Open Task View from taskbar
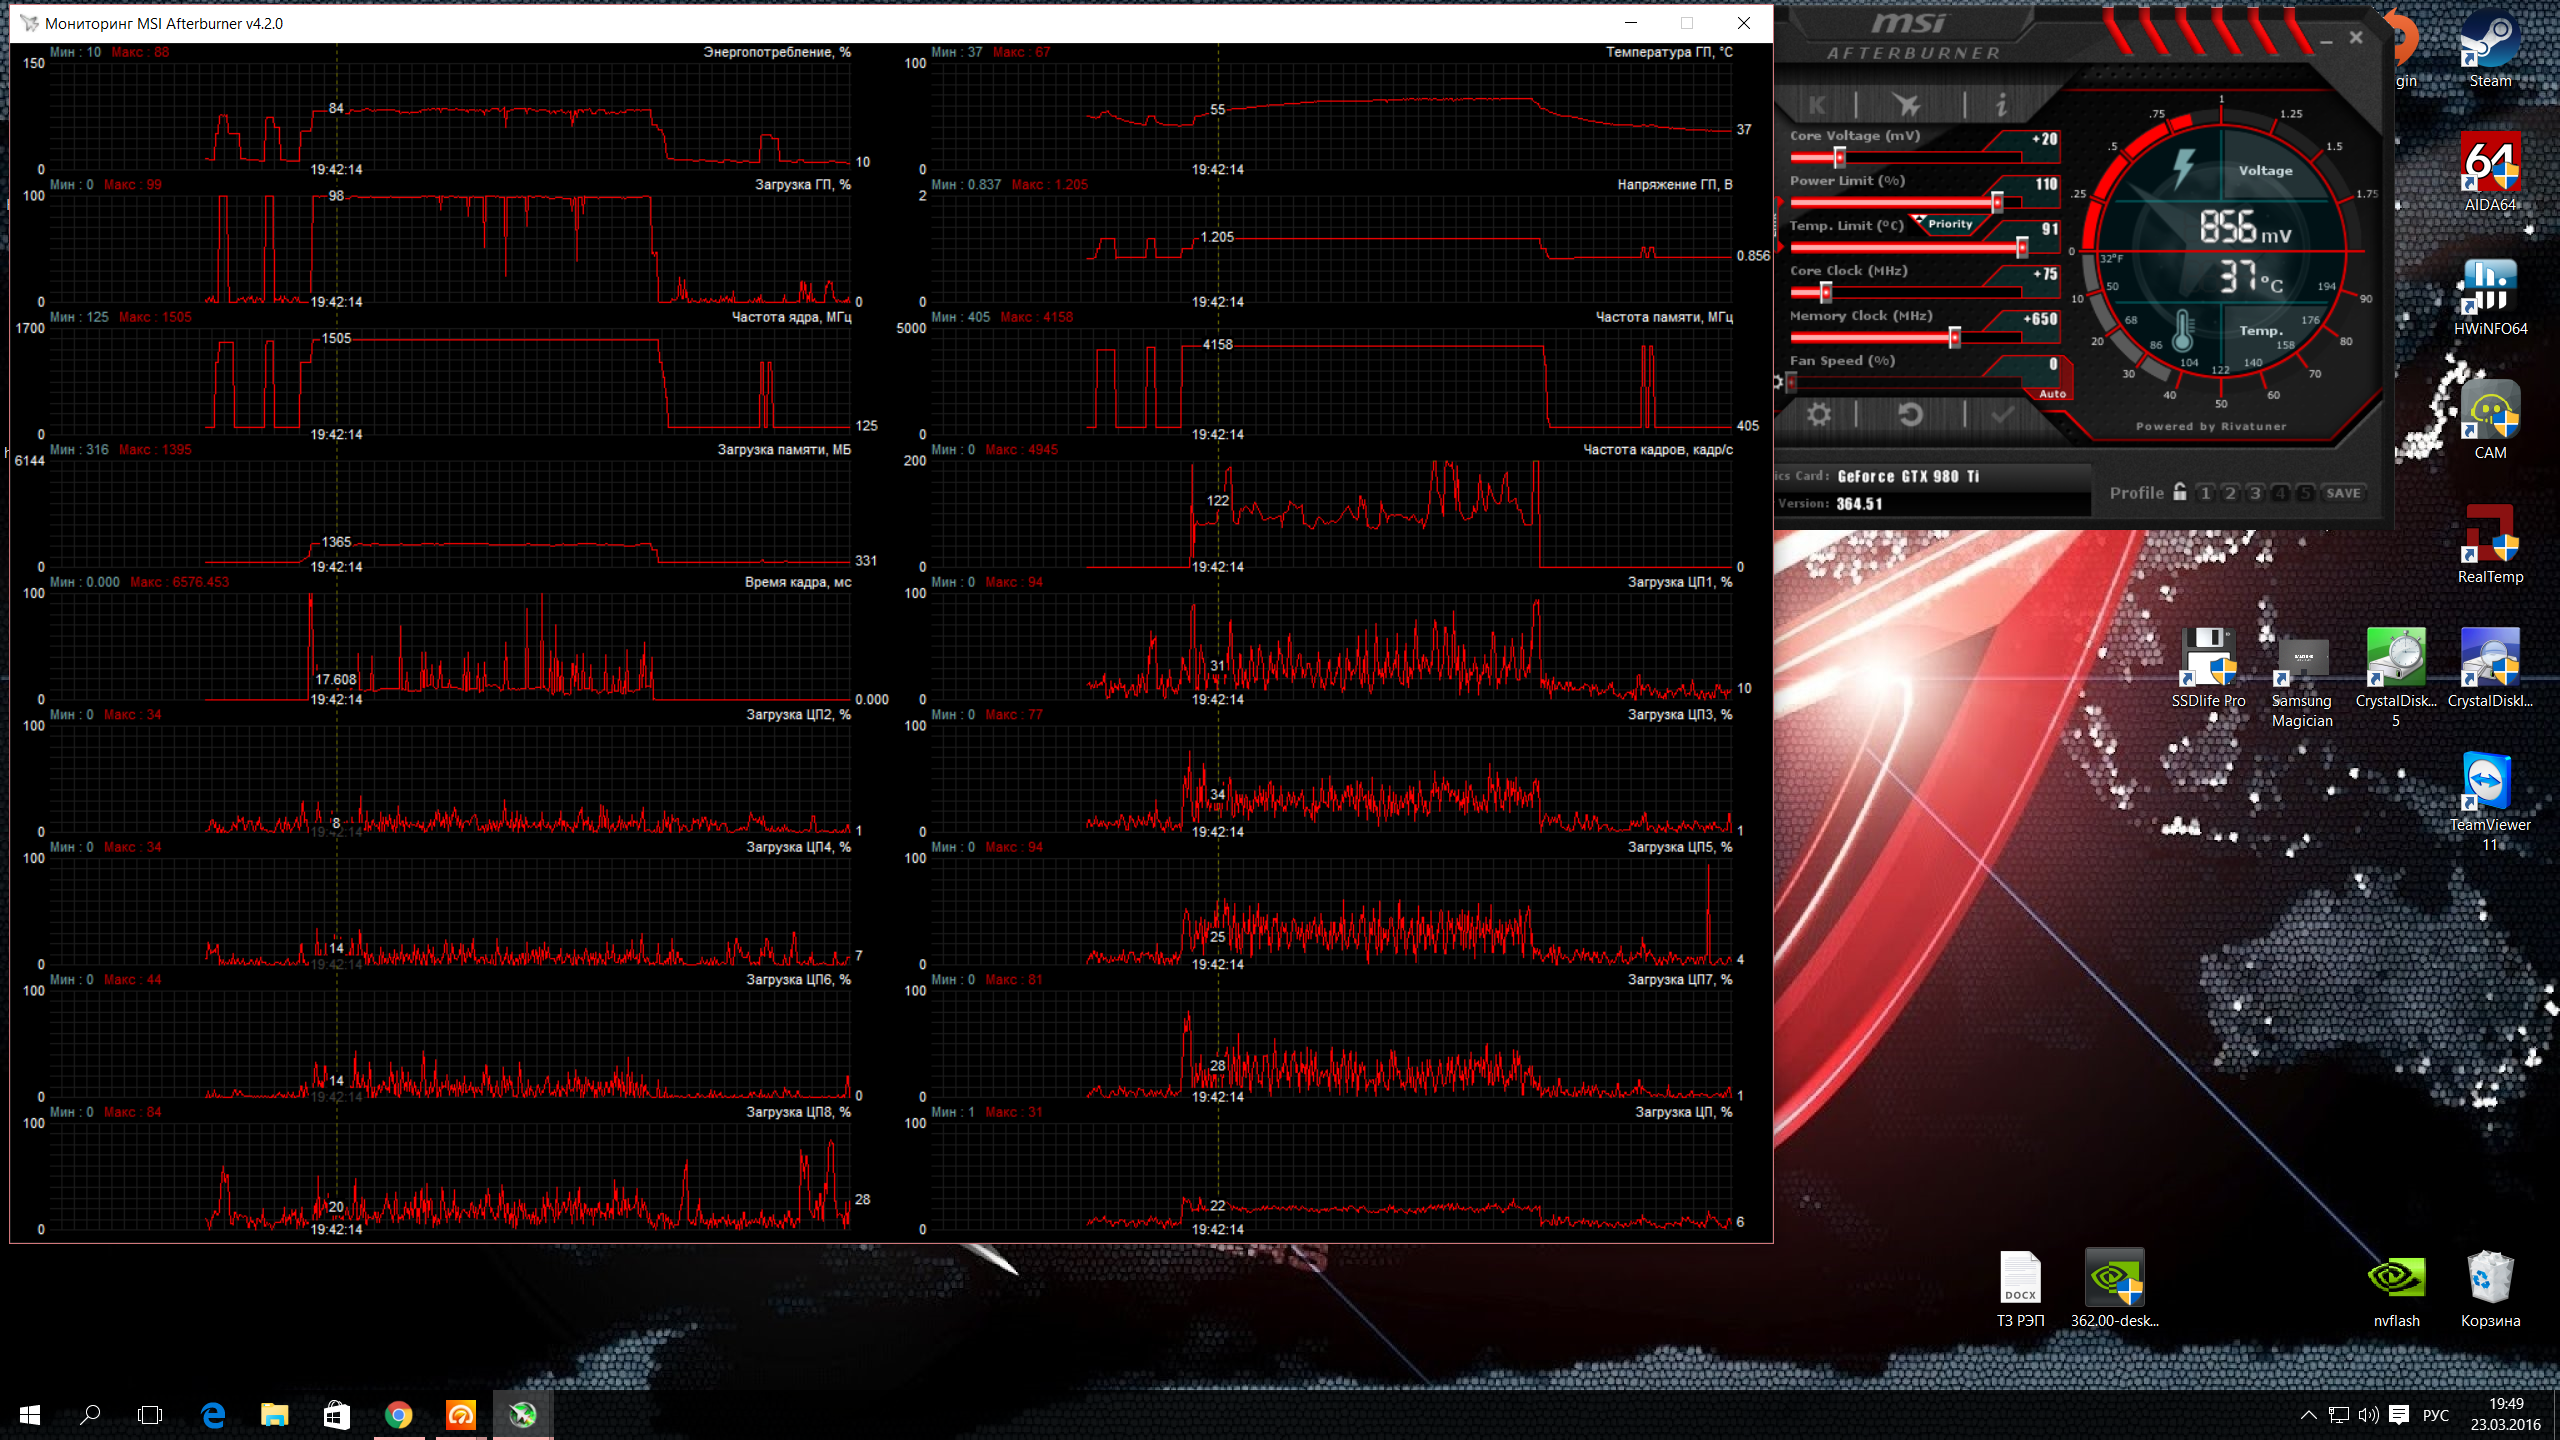Viewport: 2560px width, 1440px height. pos(150,1415)
